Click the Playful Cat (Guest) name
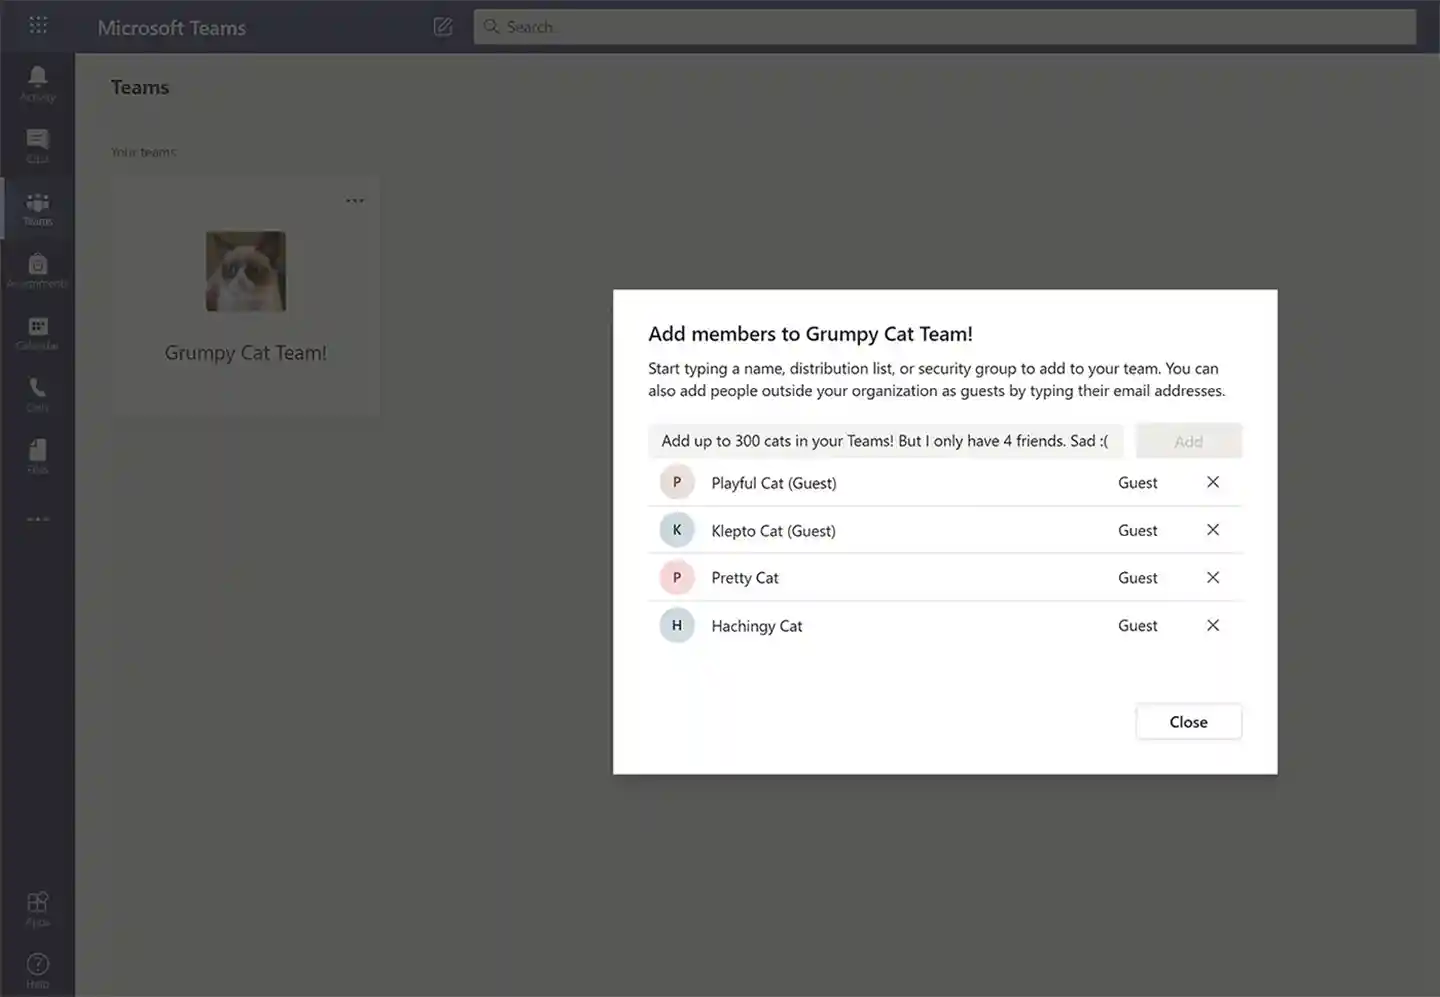Image resolution: width=1440 pixels, height=997 pixels. (x=774, y=483)
